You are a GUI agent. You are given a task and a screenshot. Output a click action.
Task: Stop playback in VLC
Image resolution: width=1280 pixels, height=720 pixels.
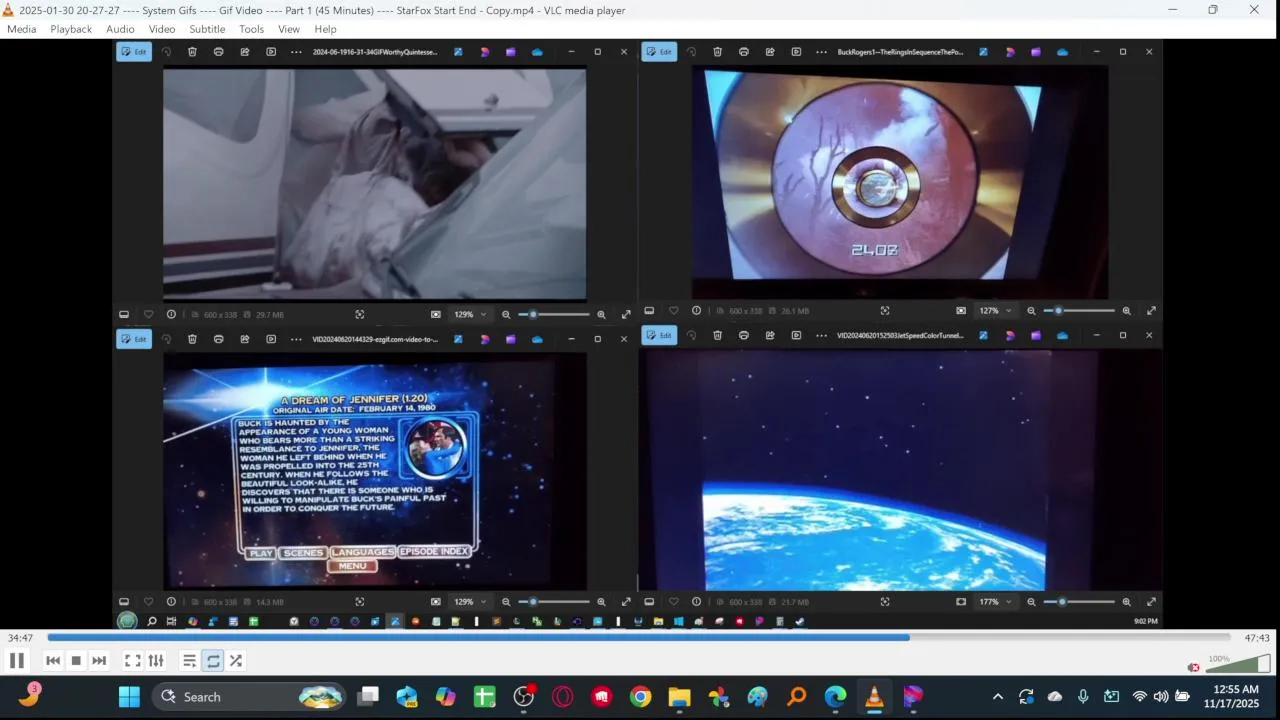(x=76, y=660)
